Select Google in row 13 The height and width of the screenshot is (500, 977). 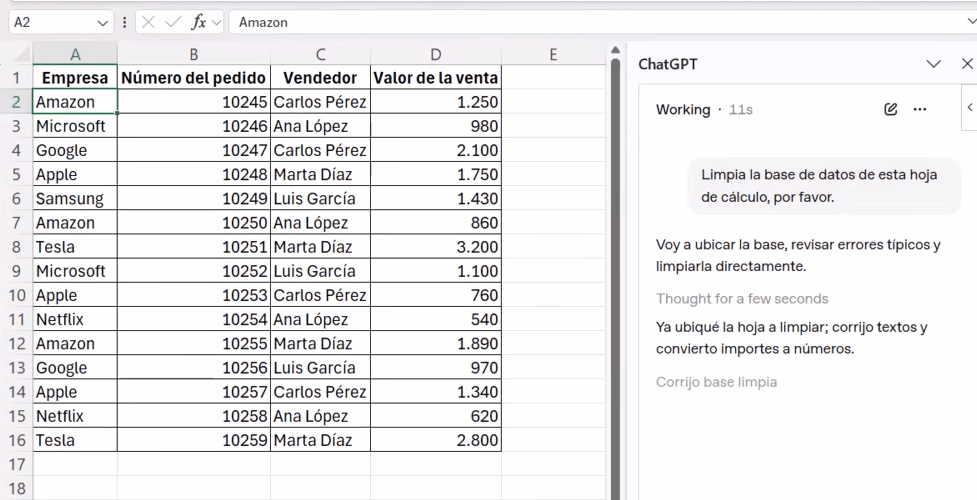pos(75,368)
